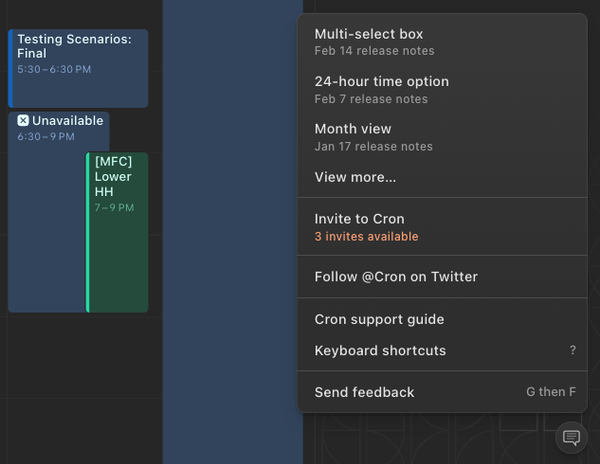This screenshot has height=464, width=600.
Task: Click the Unavailable event's X icon
Action: point(23,120)
